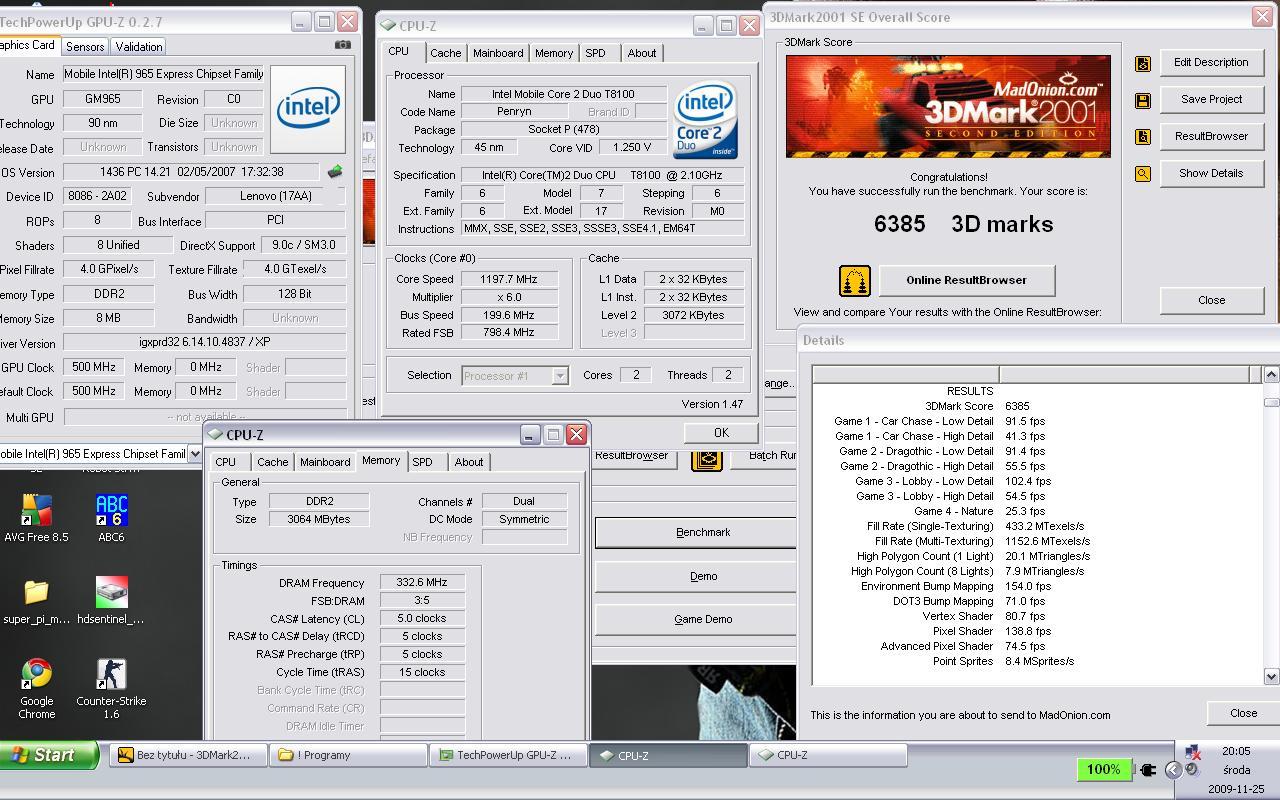Open the GPU selection dropdown in GPU-Z
Viewport: 1280px width, 800px height.
(x=195, y=454)
